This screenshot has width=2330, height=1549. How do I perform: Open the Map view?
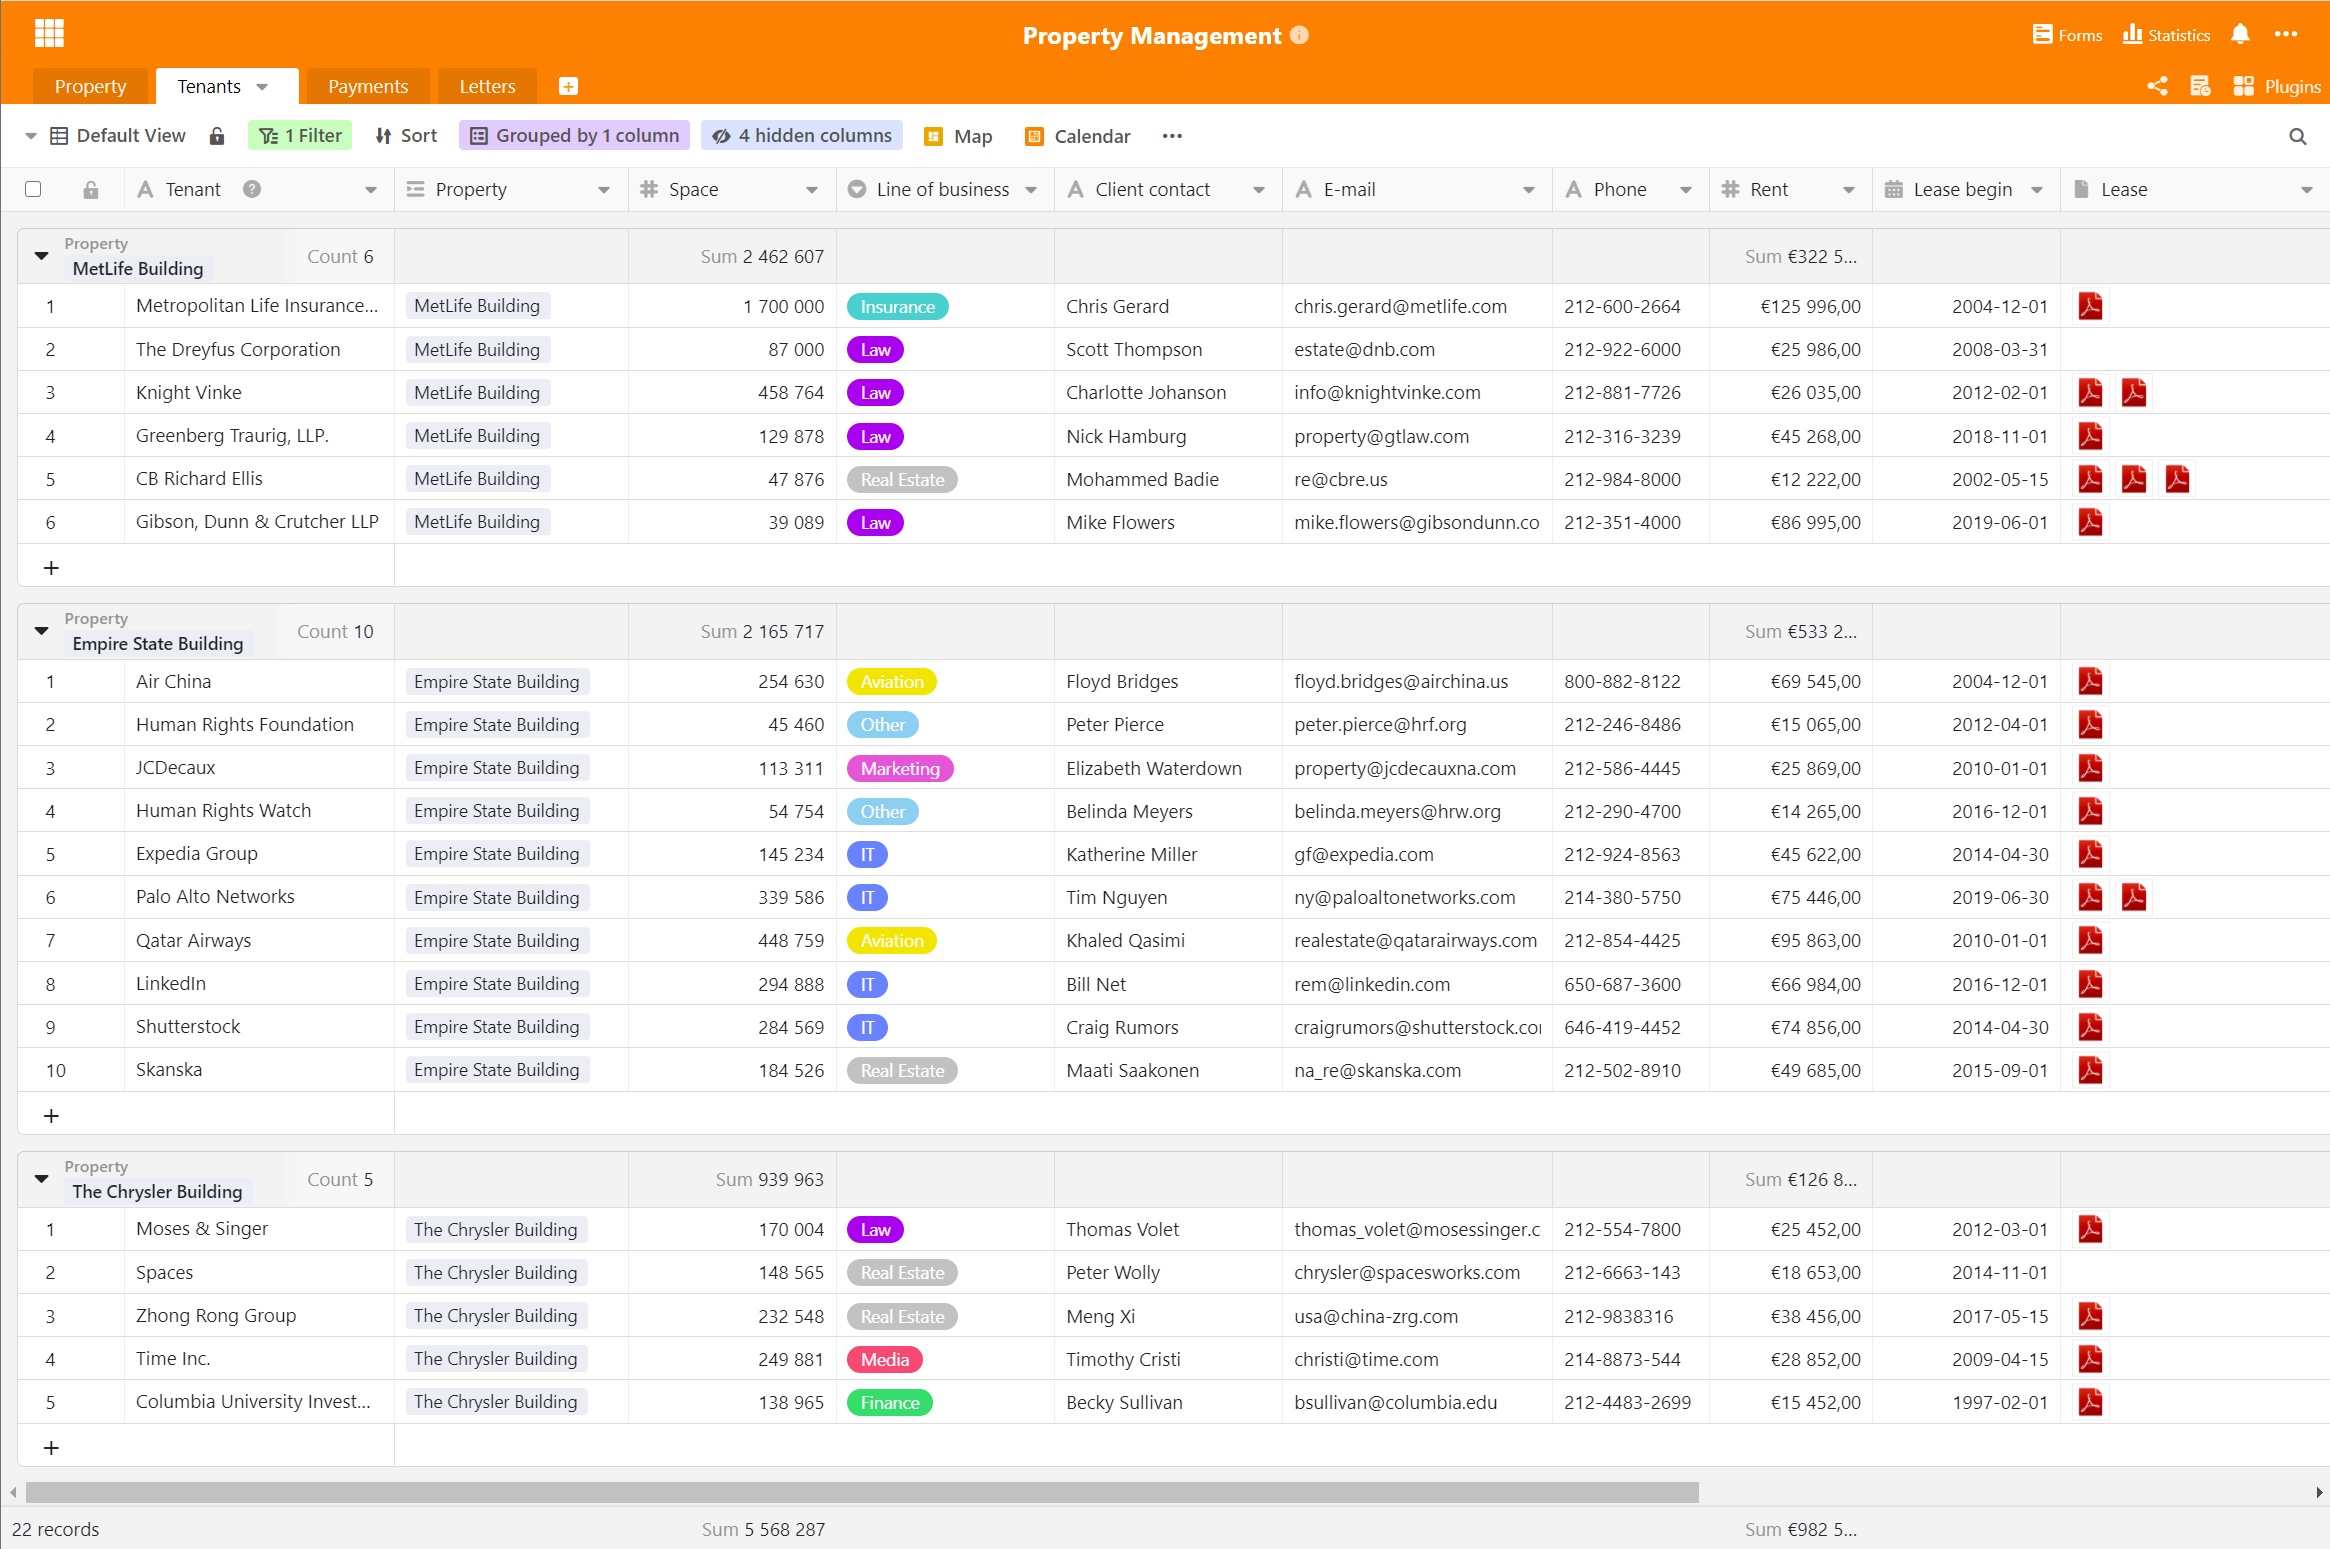coord(958,136)
